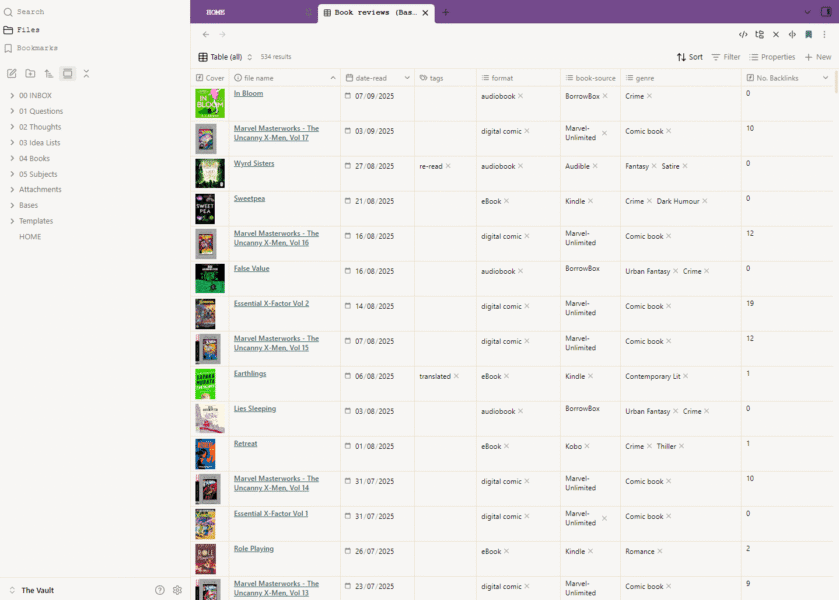Click the source code view icon

(743, 35)
